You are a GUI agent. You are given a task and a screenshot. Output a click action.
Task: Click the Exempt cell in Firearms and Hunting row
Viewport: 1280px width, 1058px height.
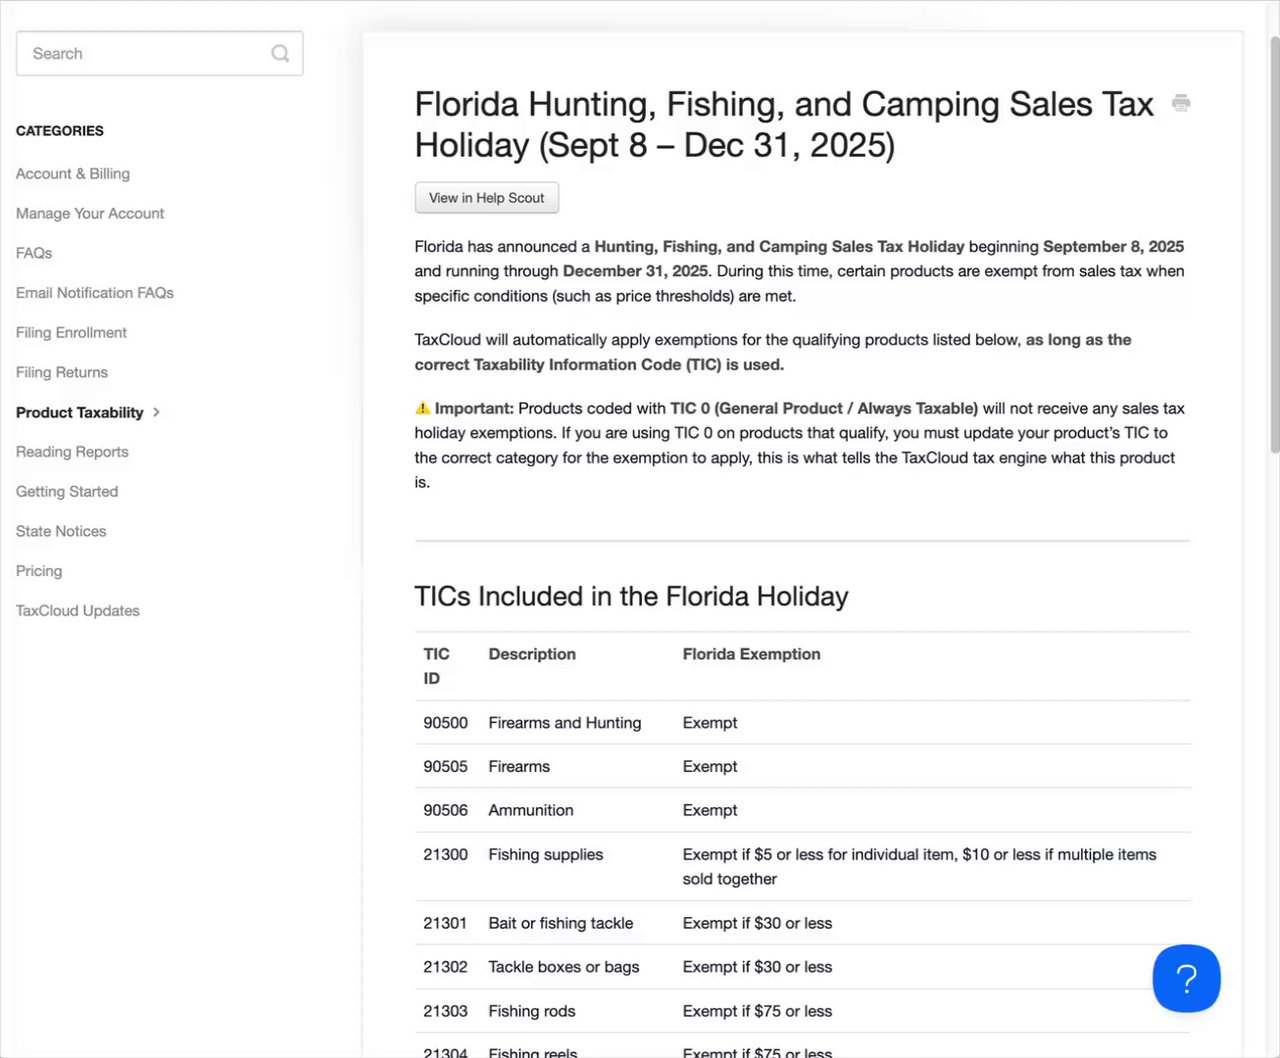(710, 723)
